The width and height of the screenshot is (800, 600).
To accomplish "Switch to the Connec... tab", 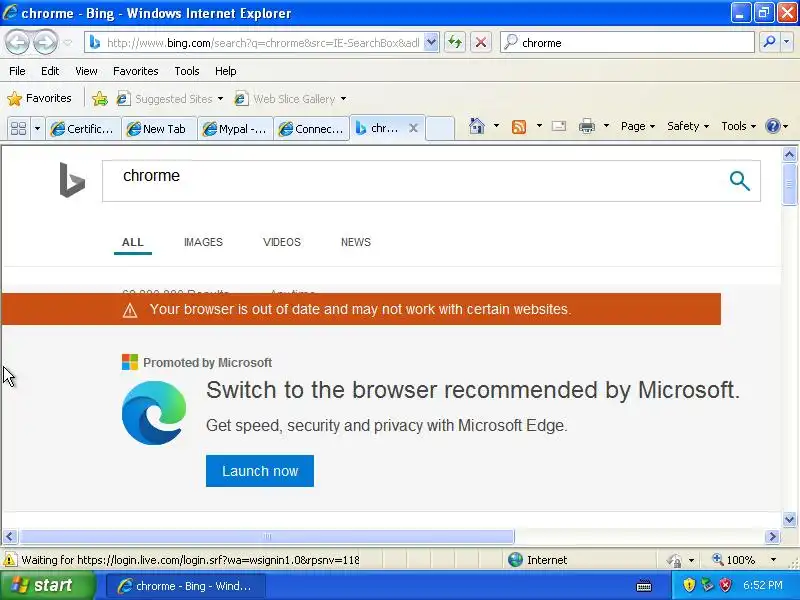I will coord(311,129).
